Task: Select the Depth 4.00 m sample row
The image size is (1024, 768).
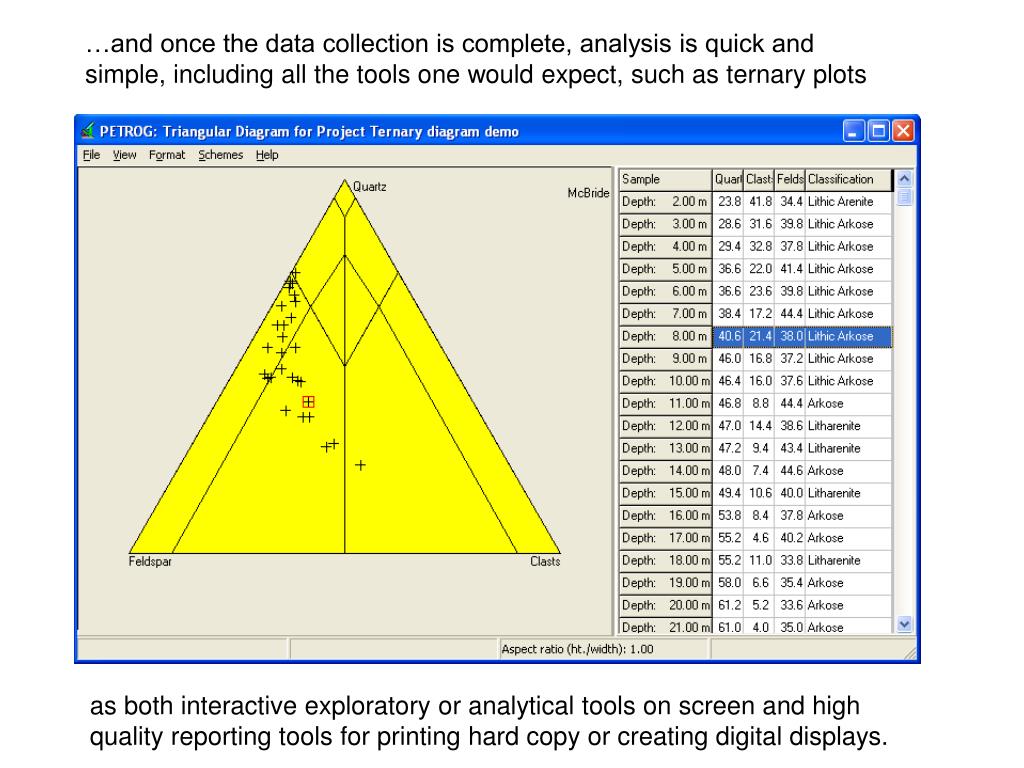Action: pyautogui.click(x=755, y=246)
